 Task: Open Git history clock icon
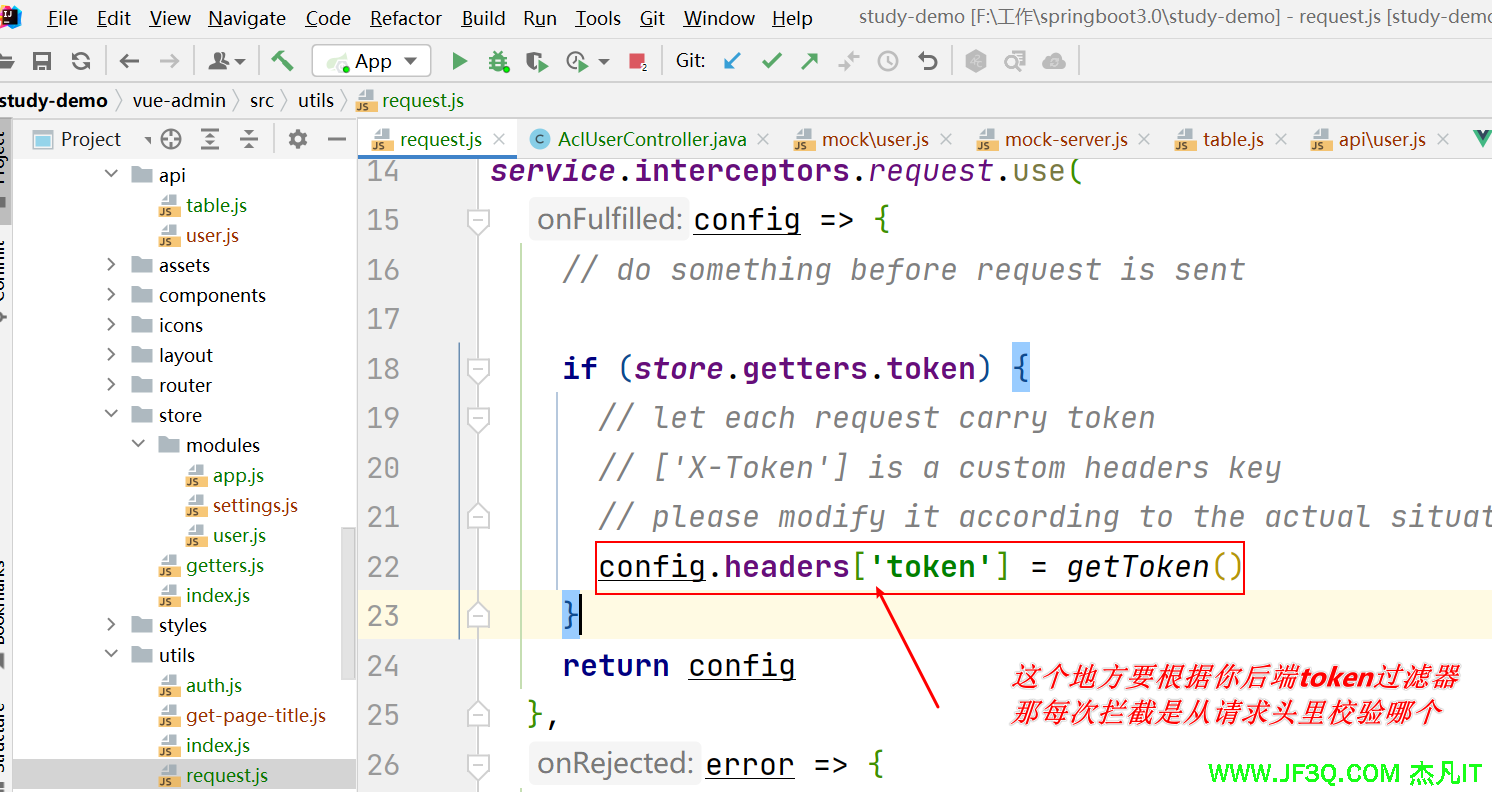pos(887,62)
